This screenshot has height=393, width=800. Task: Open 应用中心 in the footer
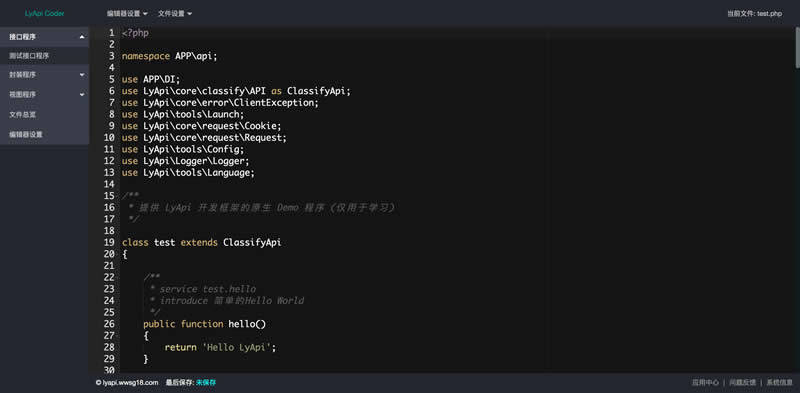tap(705, 382)
